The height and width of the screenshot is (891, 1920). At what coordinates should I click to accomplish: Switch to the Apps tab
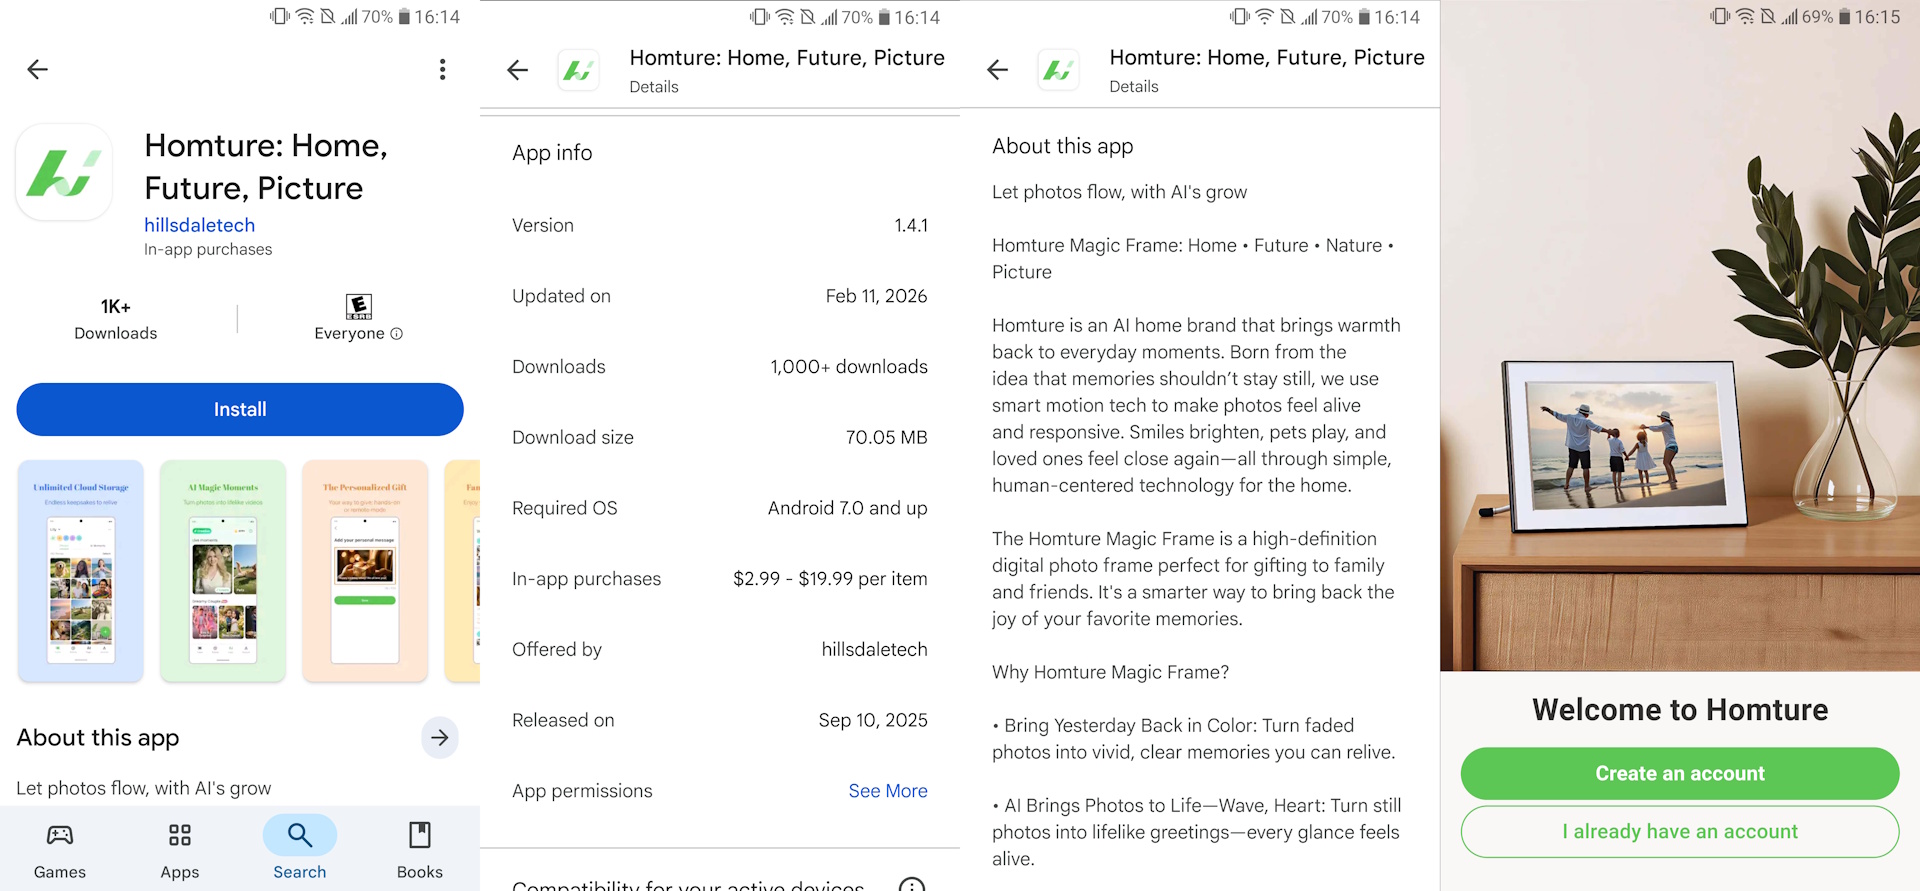(x=180, y=850)
